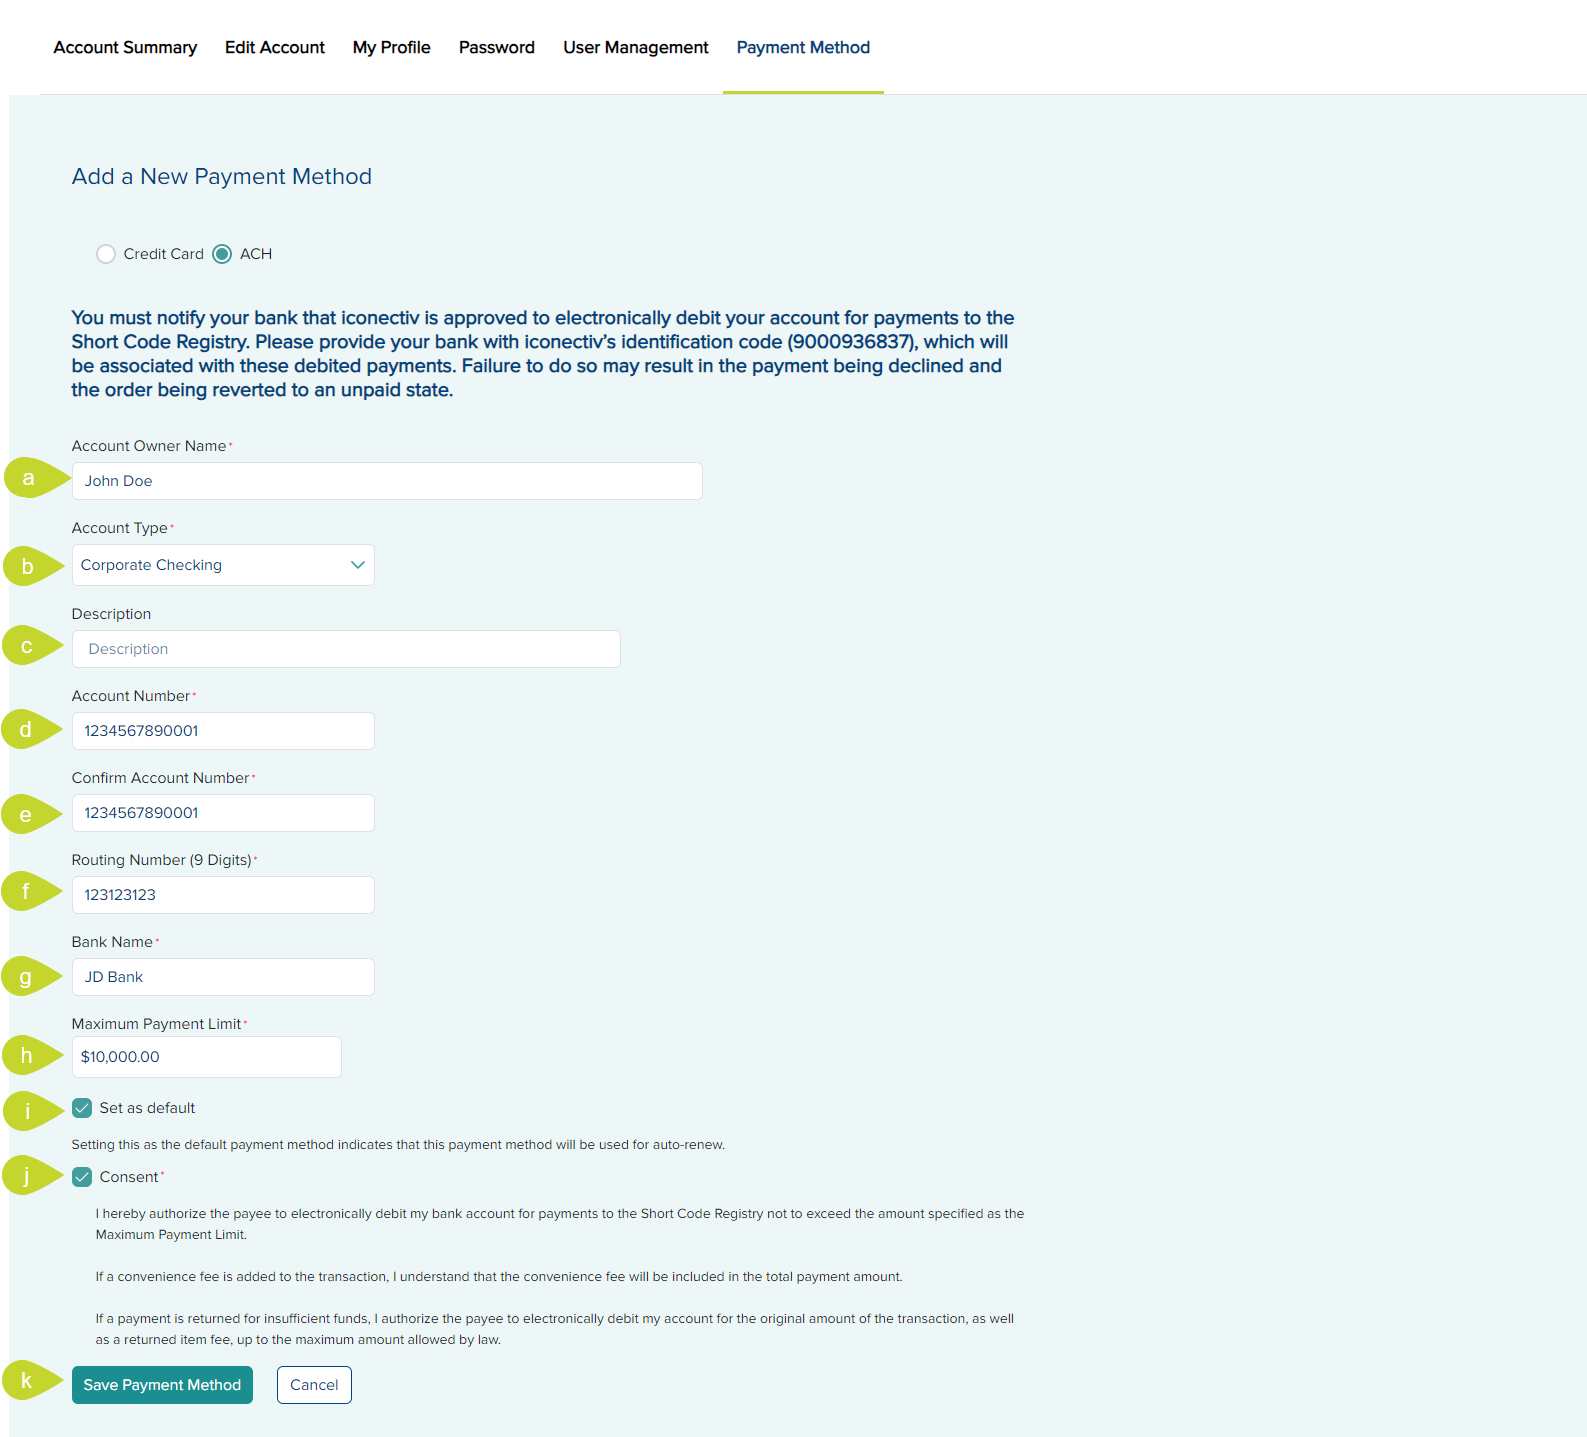Click the Account Owner Name field

pyautogui.click(x=387, y=481)
